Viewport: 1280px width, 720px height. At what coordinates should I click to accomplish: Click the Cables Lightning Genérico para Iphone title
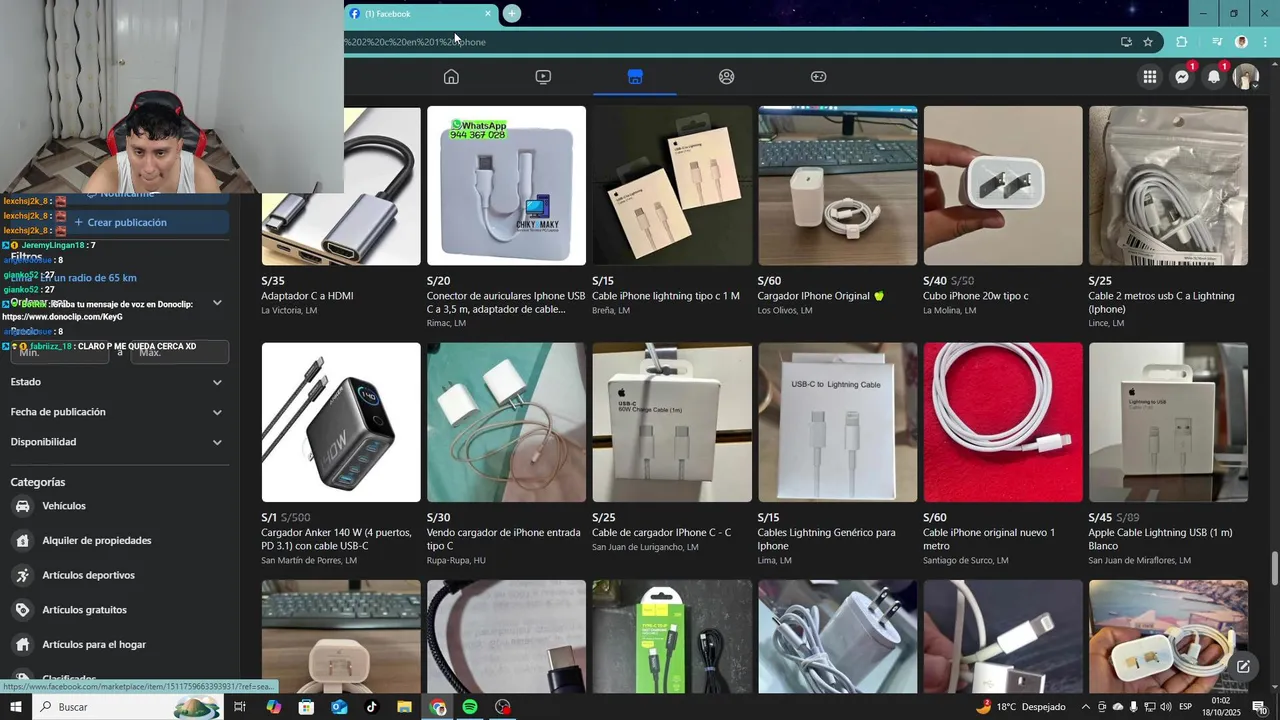(x=827, y=539)
